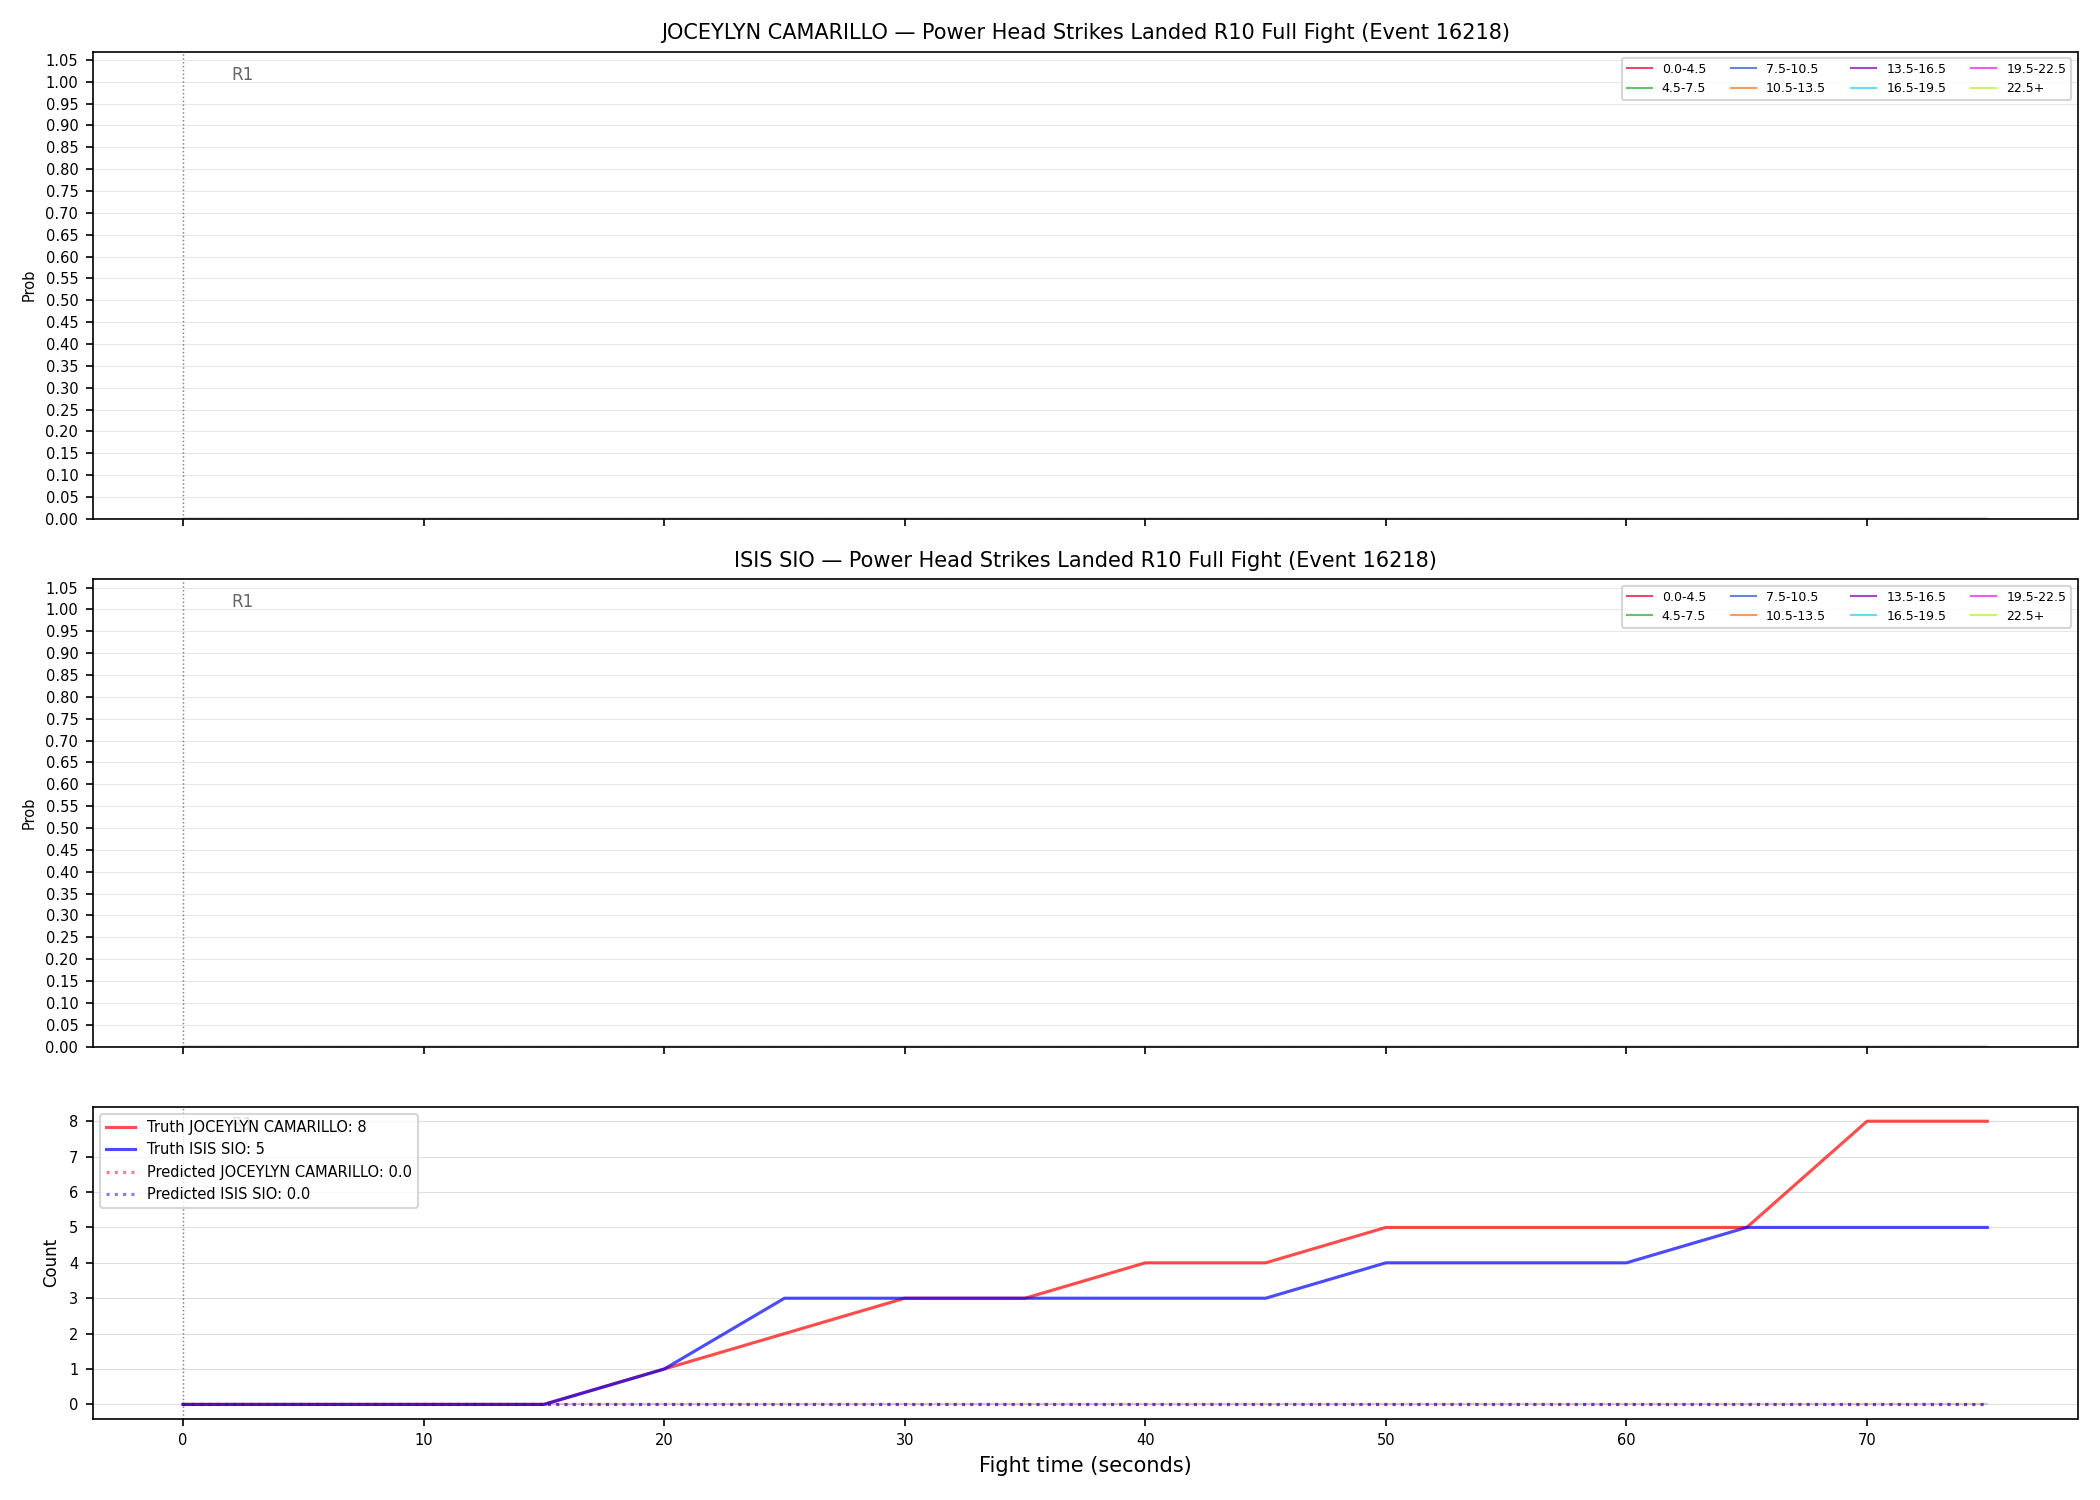Viewport: 2100px width, 1500px height.
Task: Click tick label 0.25 on ISIS SIO chart
Action: pos(62,937)
